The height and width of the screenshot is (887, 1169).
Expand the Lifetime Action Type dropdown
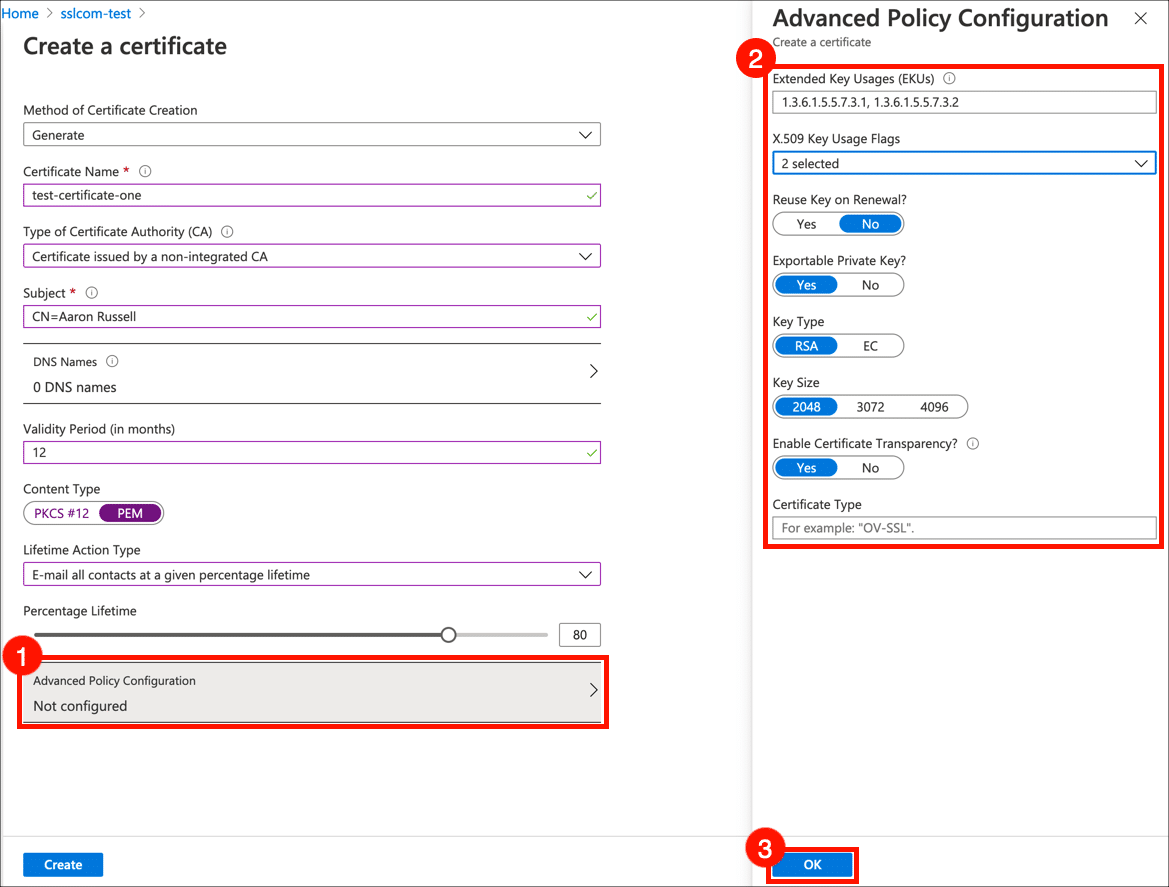(x=311, y=575)
